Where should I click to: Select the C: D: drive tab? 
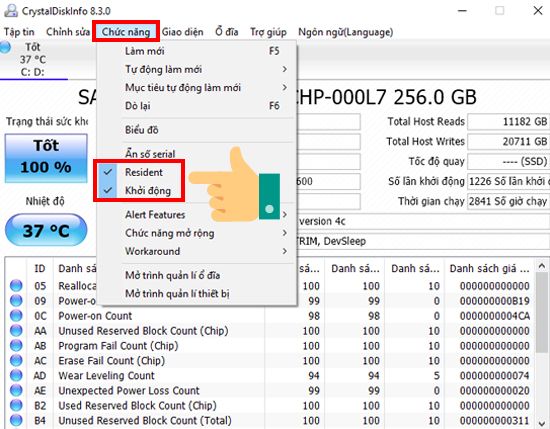click(33, 60)
